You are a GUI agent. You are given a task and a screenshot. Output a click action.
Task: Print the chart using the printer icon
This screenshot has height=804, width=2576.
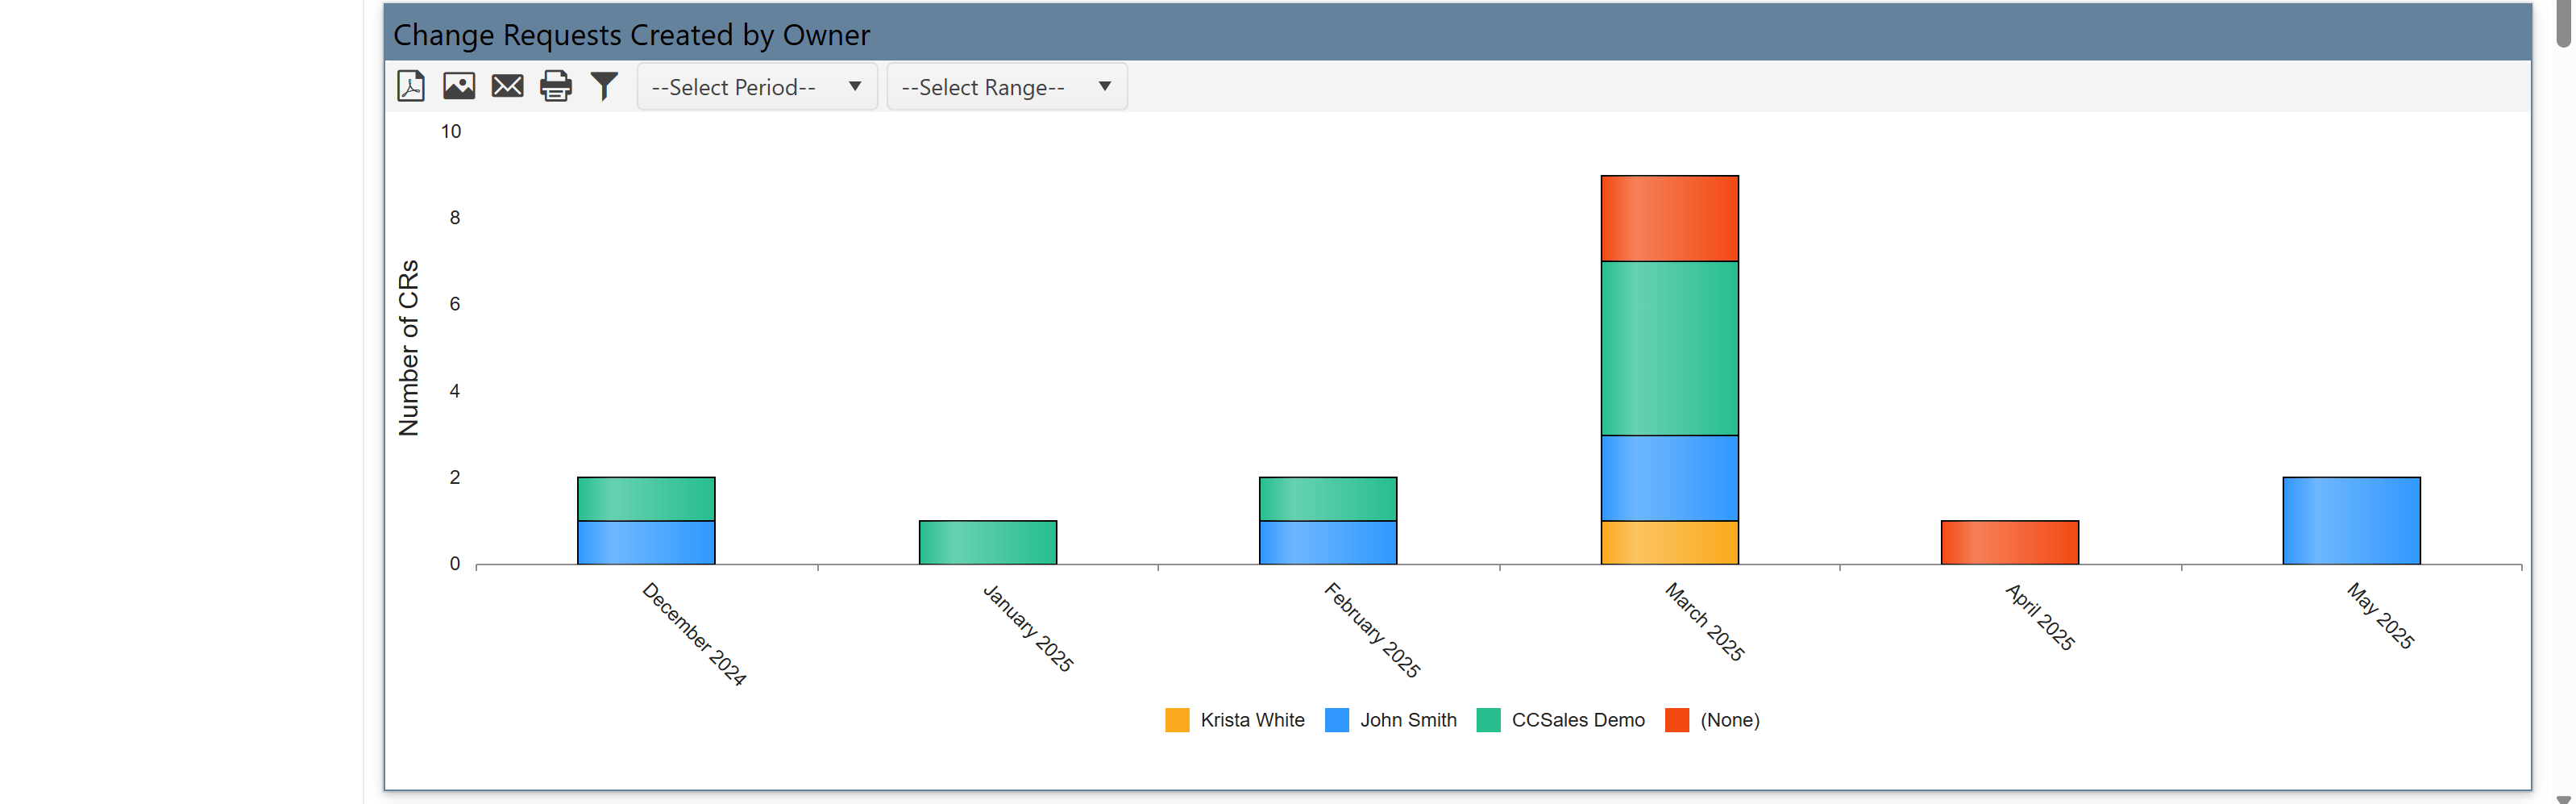point(556,87)
